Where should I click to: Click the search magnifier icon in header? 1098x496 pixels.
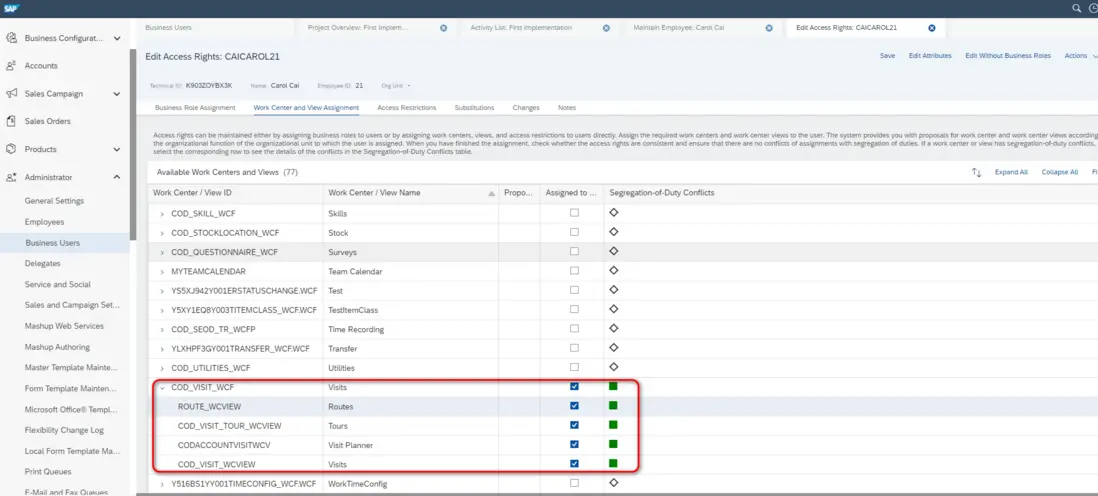(x=1077, y=8)
